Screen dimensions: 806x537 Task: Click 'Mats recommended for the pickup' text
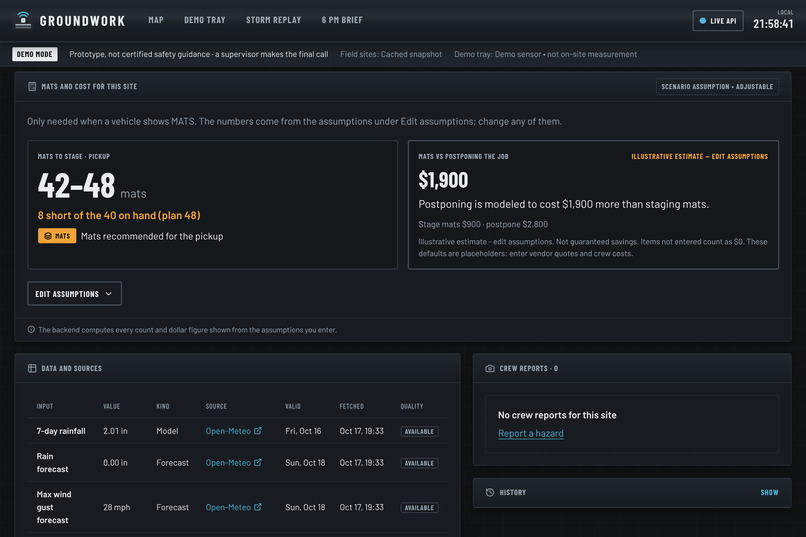(x=152, y=236)
